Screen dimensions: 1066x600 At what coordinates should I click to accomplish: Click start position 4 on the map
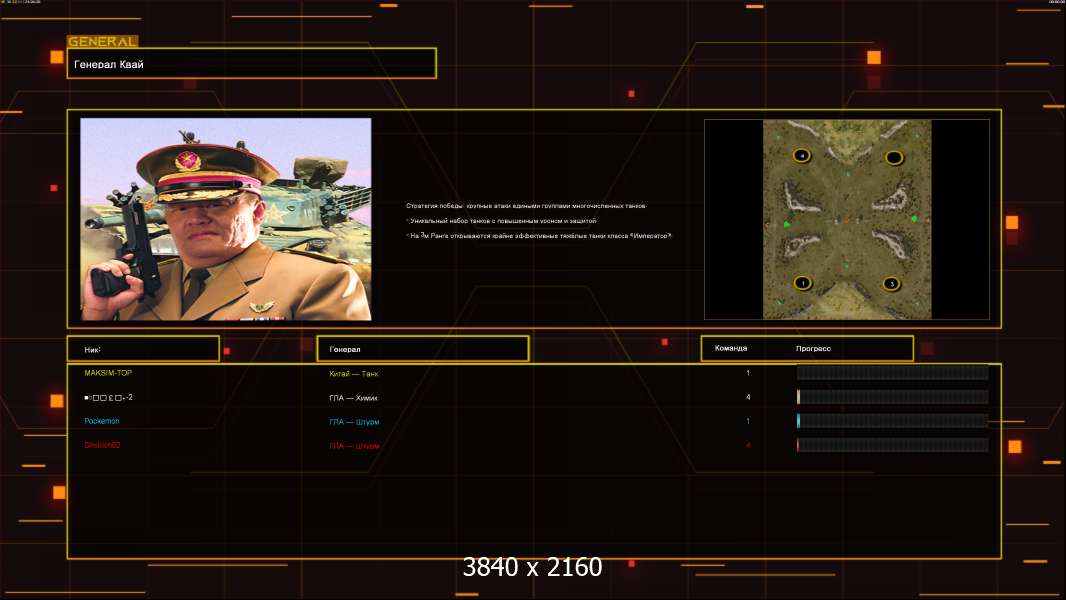tap(801, 156)
